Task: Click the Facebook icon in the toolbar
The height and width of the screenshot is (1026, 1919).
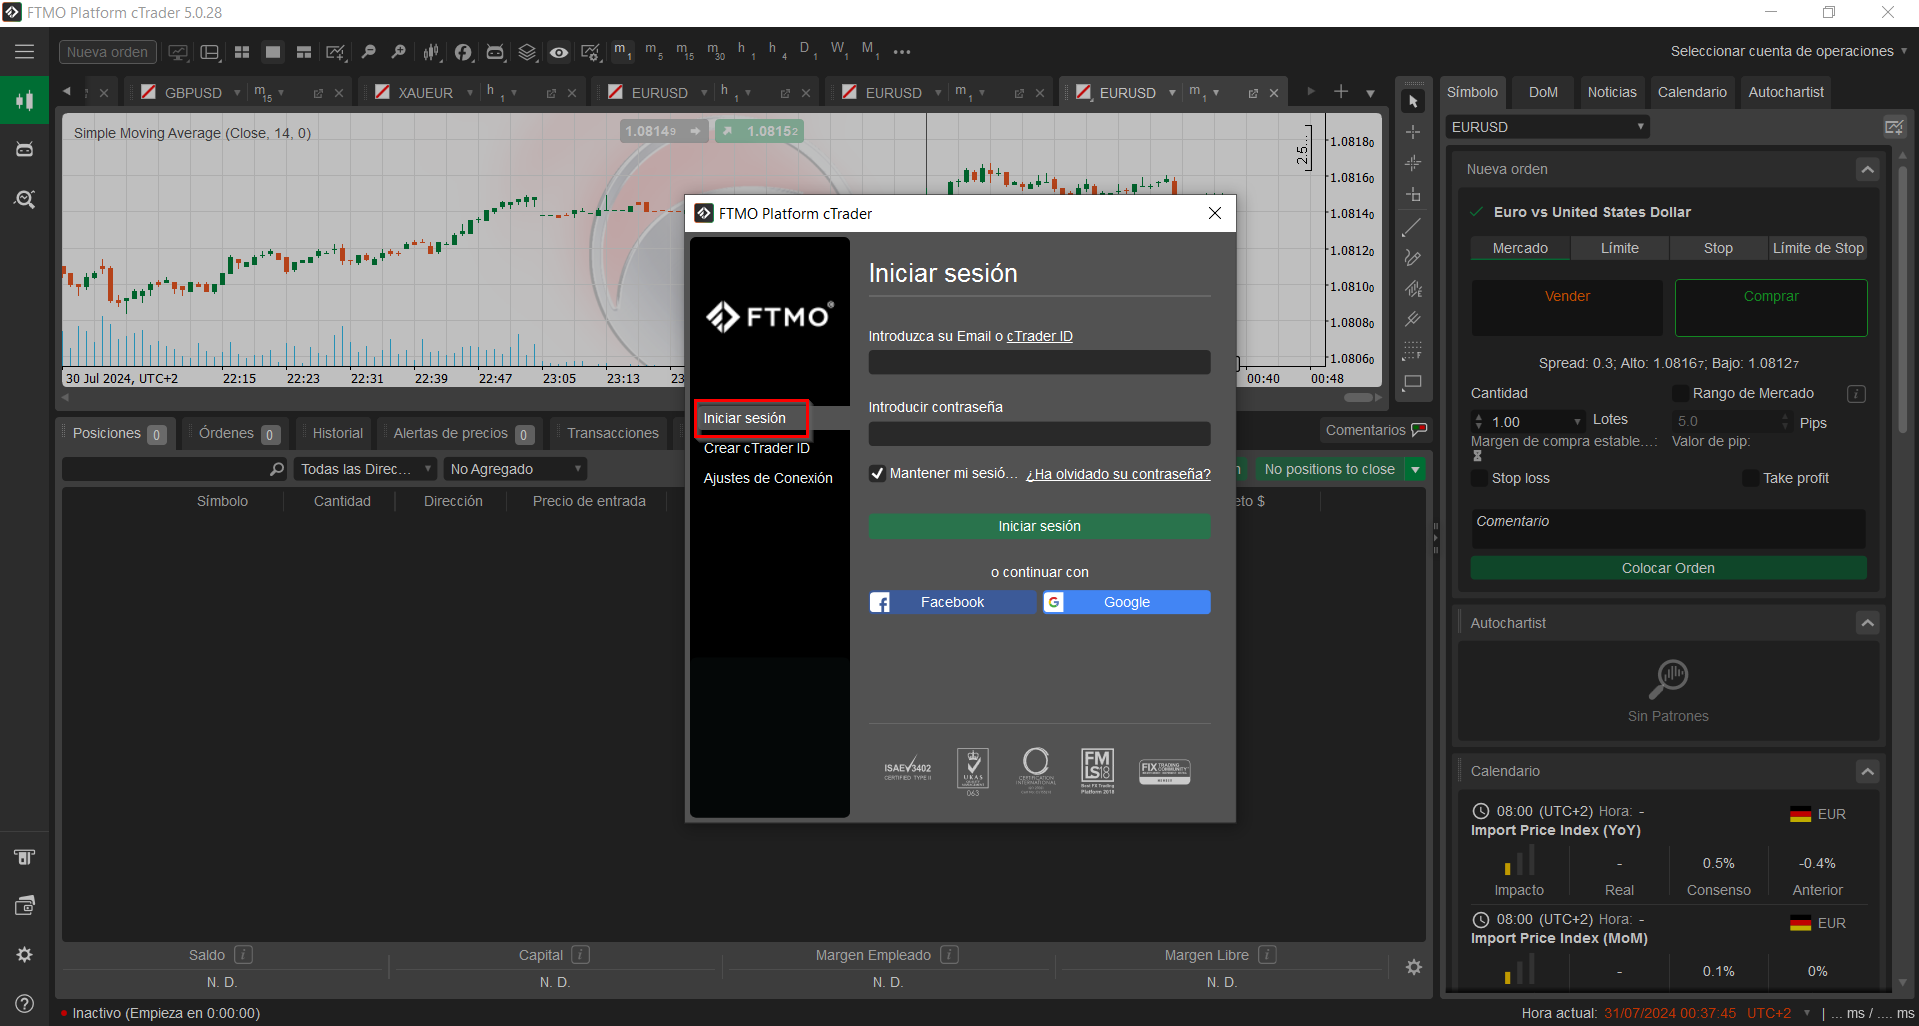Action: [x=463, y=52]
